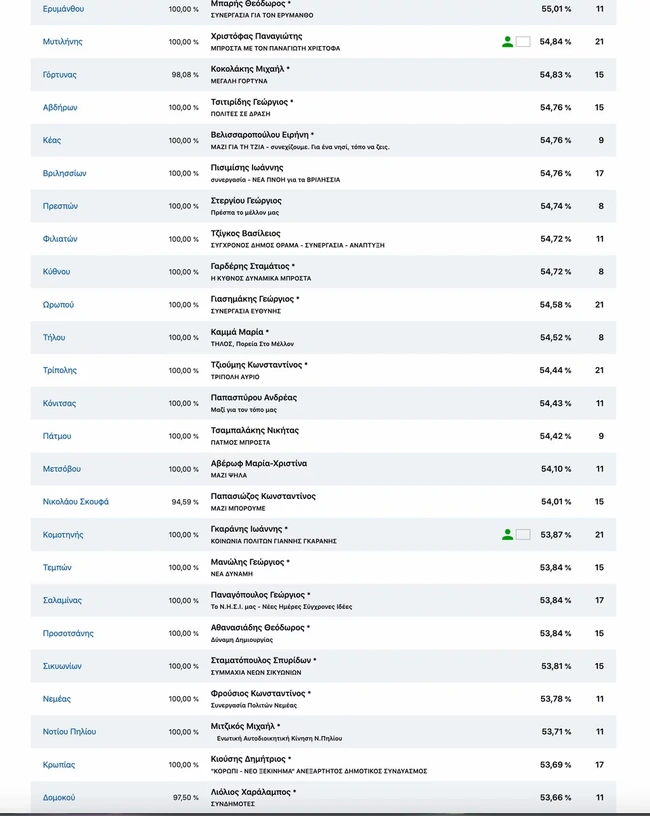This screenshot has width=650, height=816.
Task: Click the white box beside Χριστόφας Παναγιώτης
Action: [522, 42]
